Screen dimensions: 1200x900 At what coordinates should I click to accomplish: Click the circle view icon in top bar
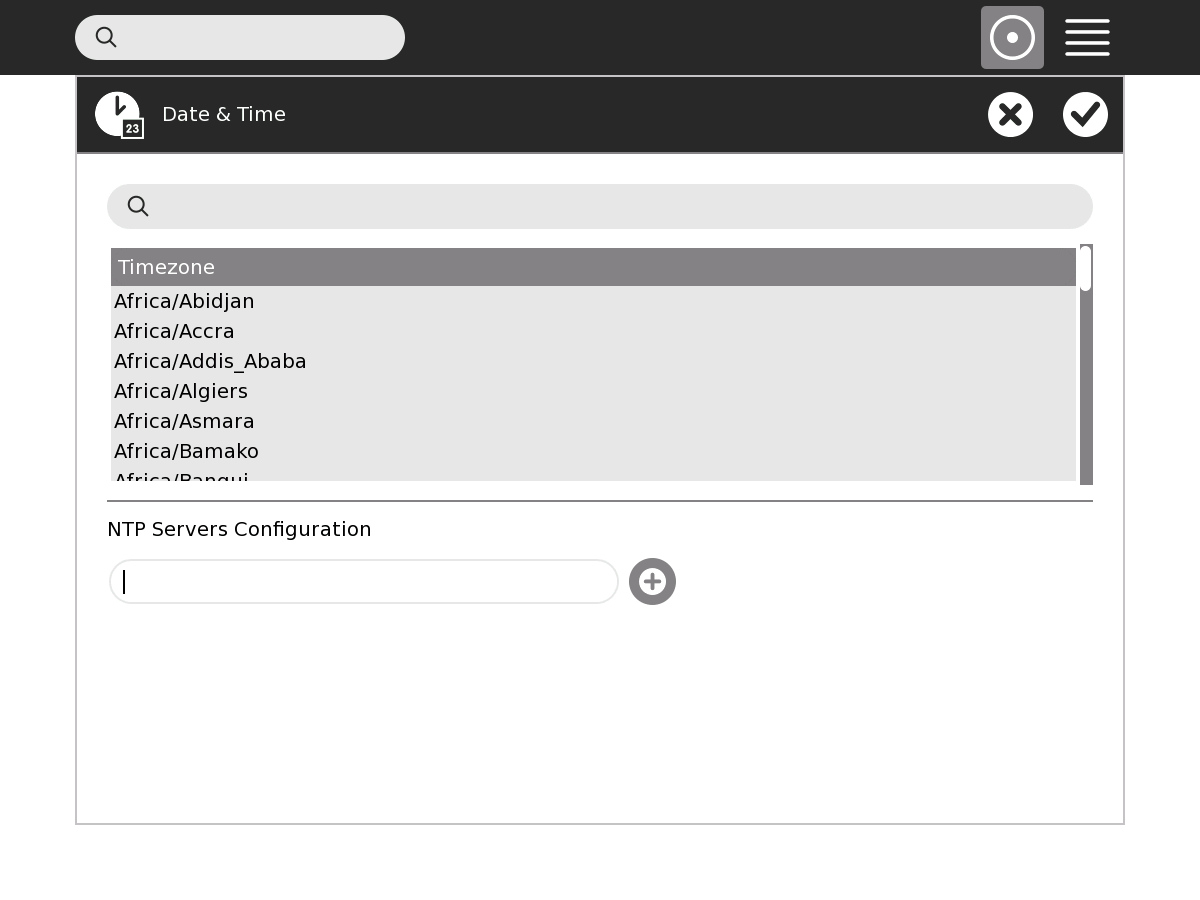[1012, 38]
